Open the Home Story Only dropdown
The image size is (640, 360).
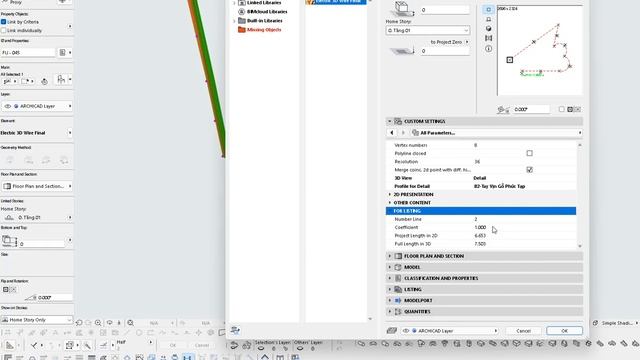(x=37, y=320)
